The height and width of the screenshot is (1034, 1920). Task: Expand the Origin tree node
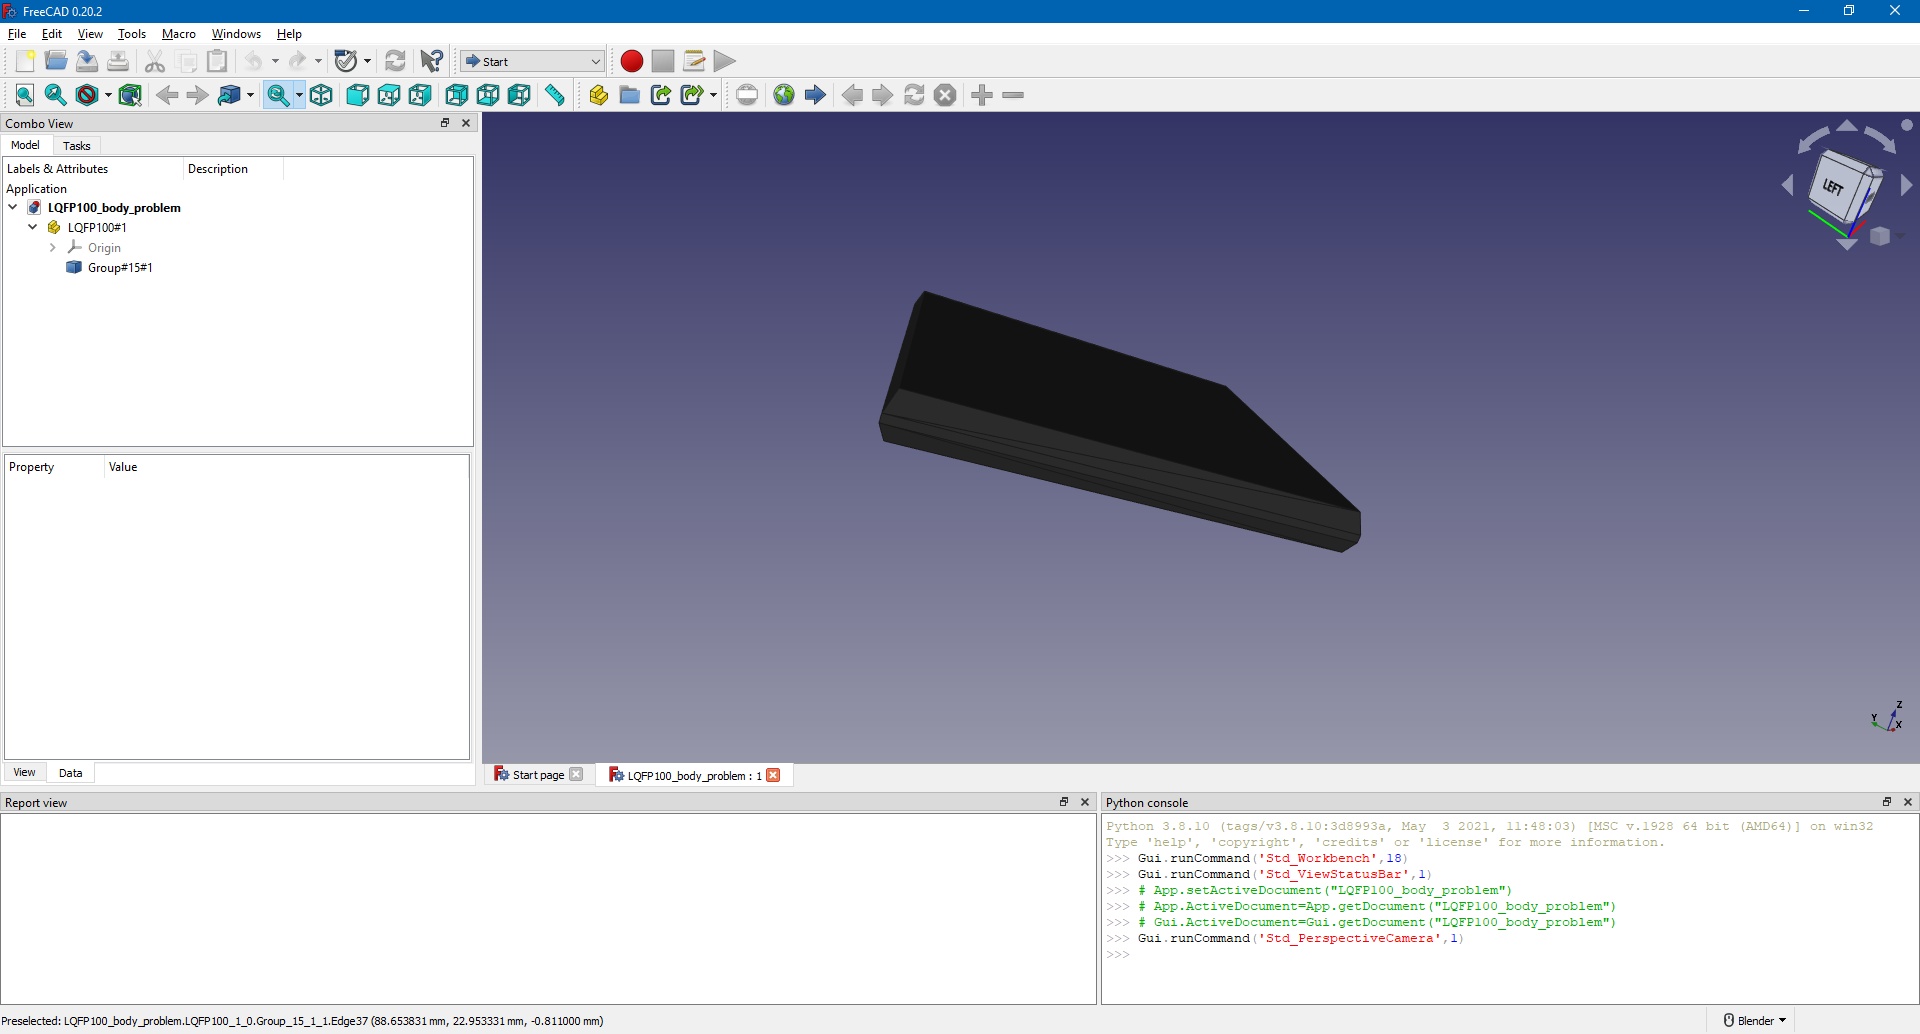[x=52, y=248]
